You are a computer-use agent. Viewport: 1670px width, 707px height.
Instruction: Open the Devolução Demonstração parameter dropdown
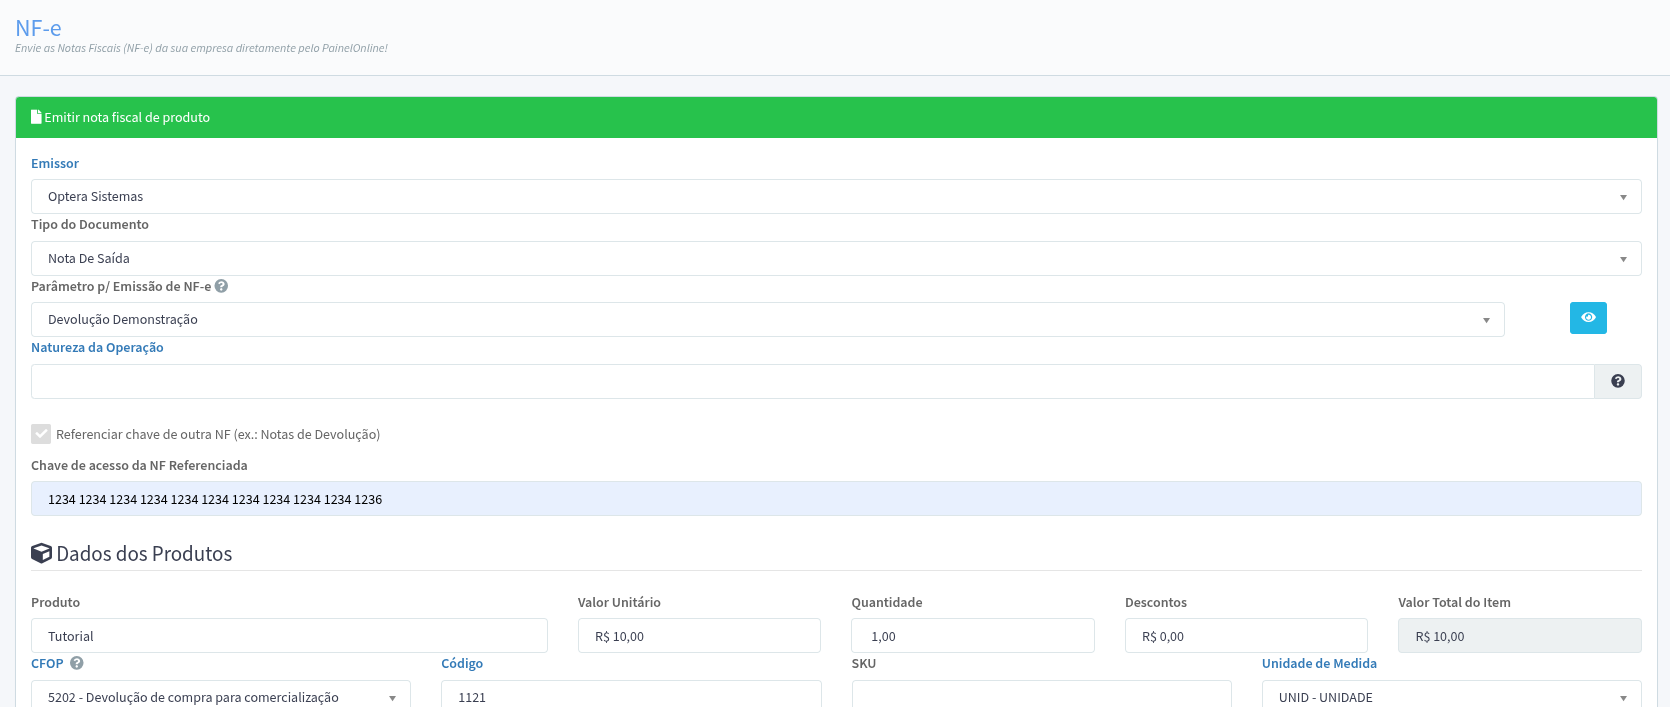pos(767,320)
